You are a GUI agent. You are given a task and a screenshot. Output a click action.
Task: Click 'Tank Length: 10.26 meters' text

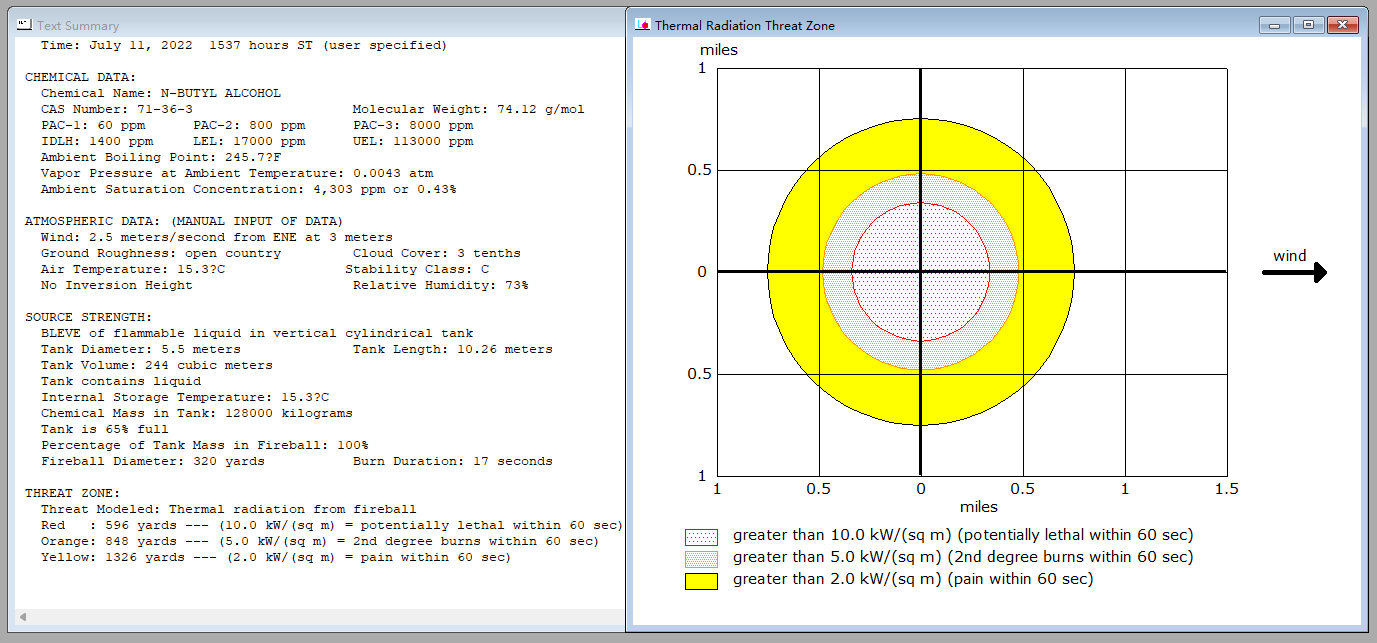(453, 349)
